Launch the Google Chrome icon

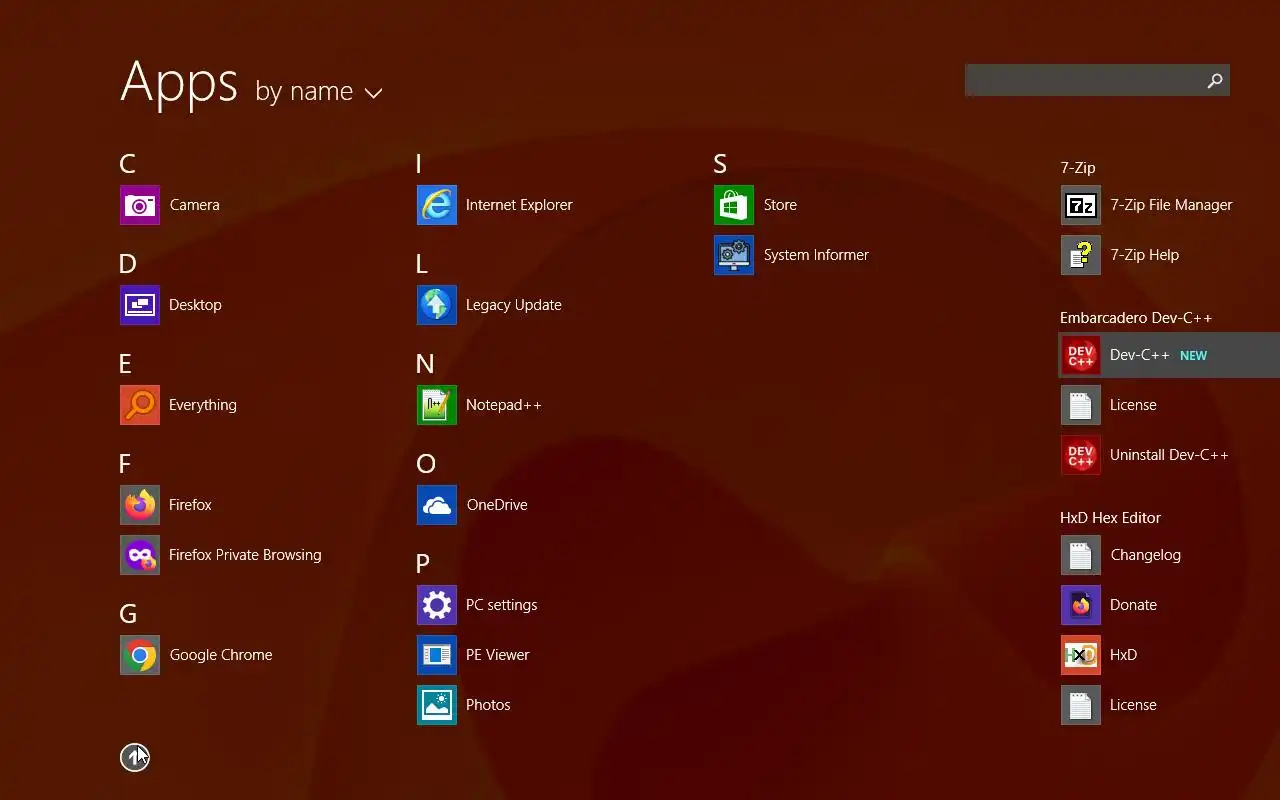point(140,655)
